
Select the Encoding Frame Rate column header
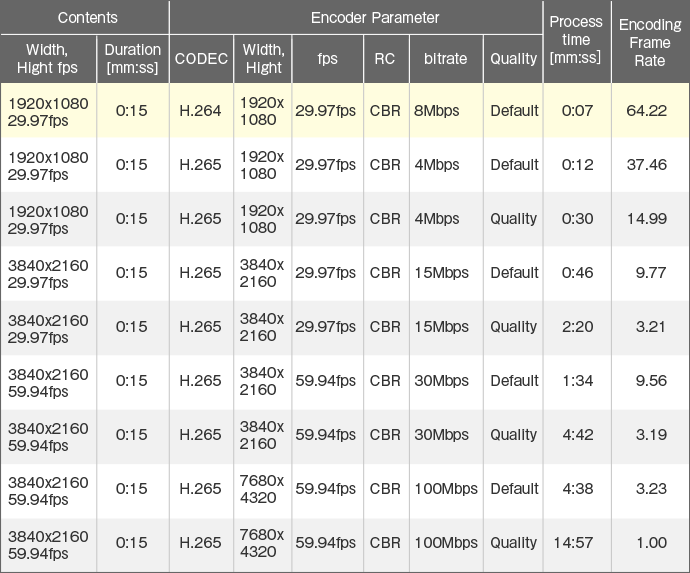[x=650, y=41]
